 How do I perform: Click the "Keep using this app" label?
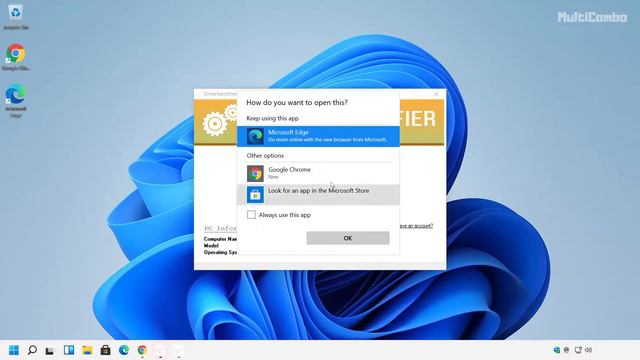[273, 118]
